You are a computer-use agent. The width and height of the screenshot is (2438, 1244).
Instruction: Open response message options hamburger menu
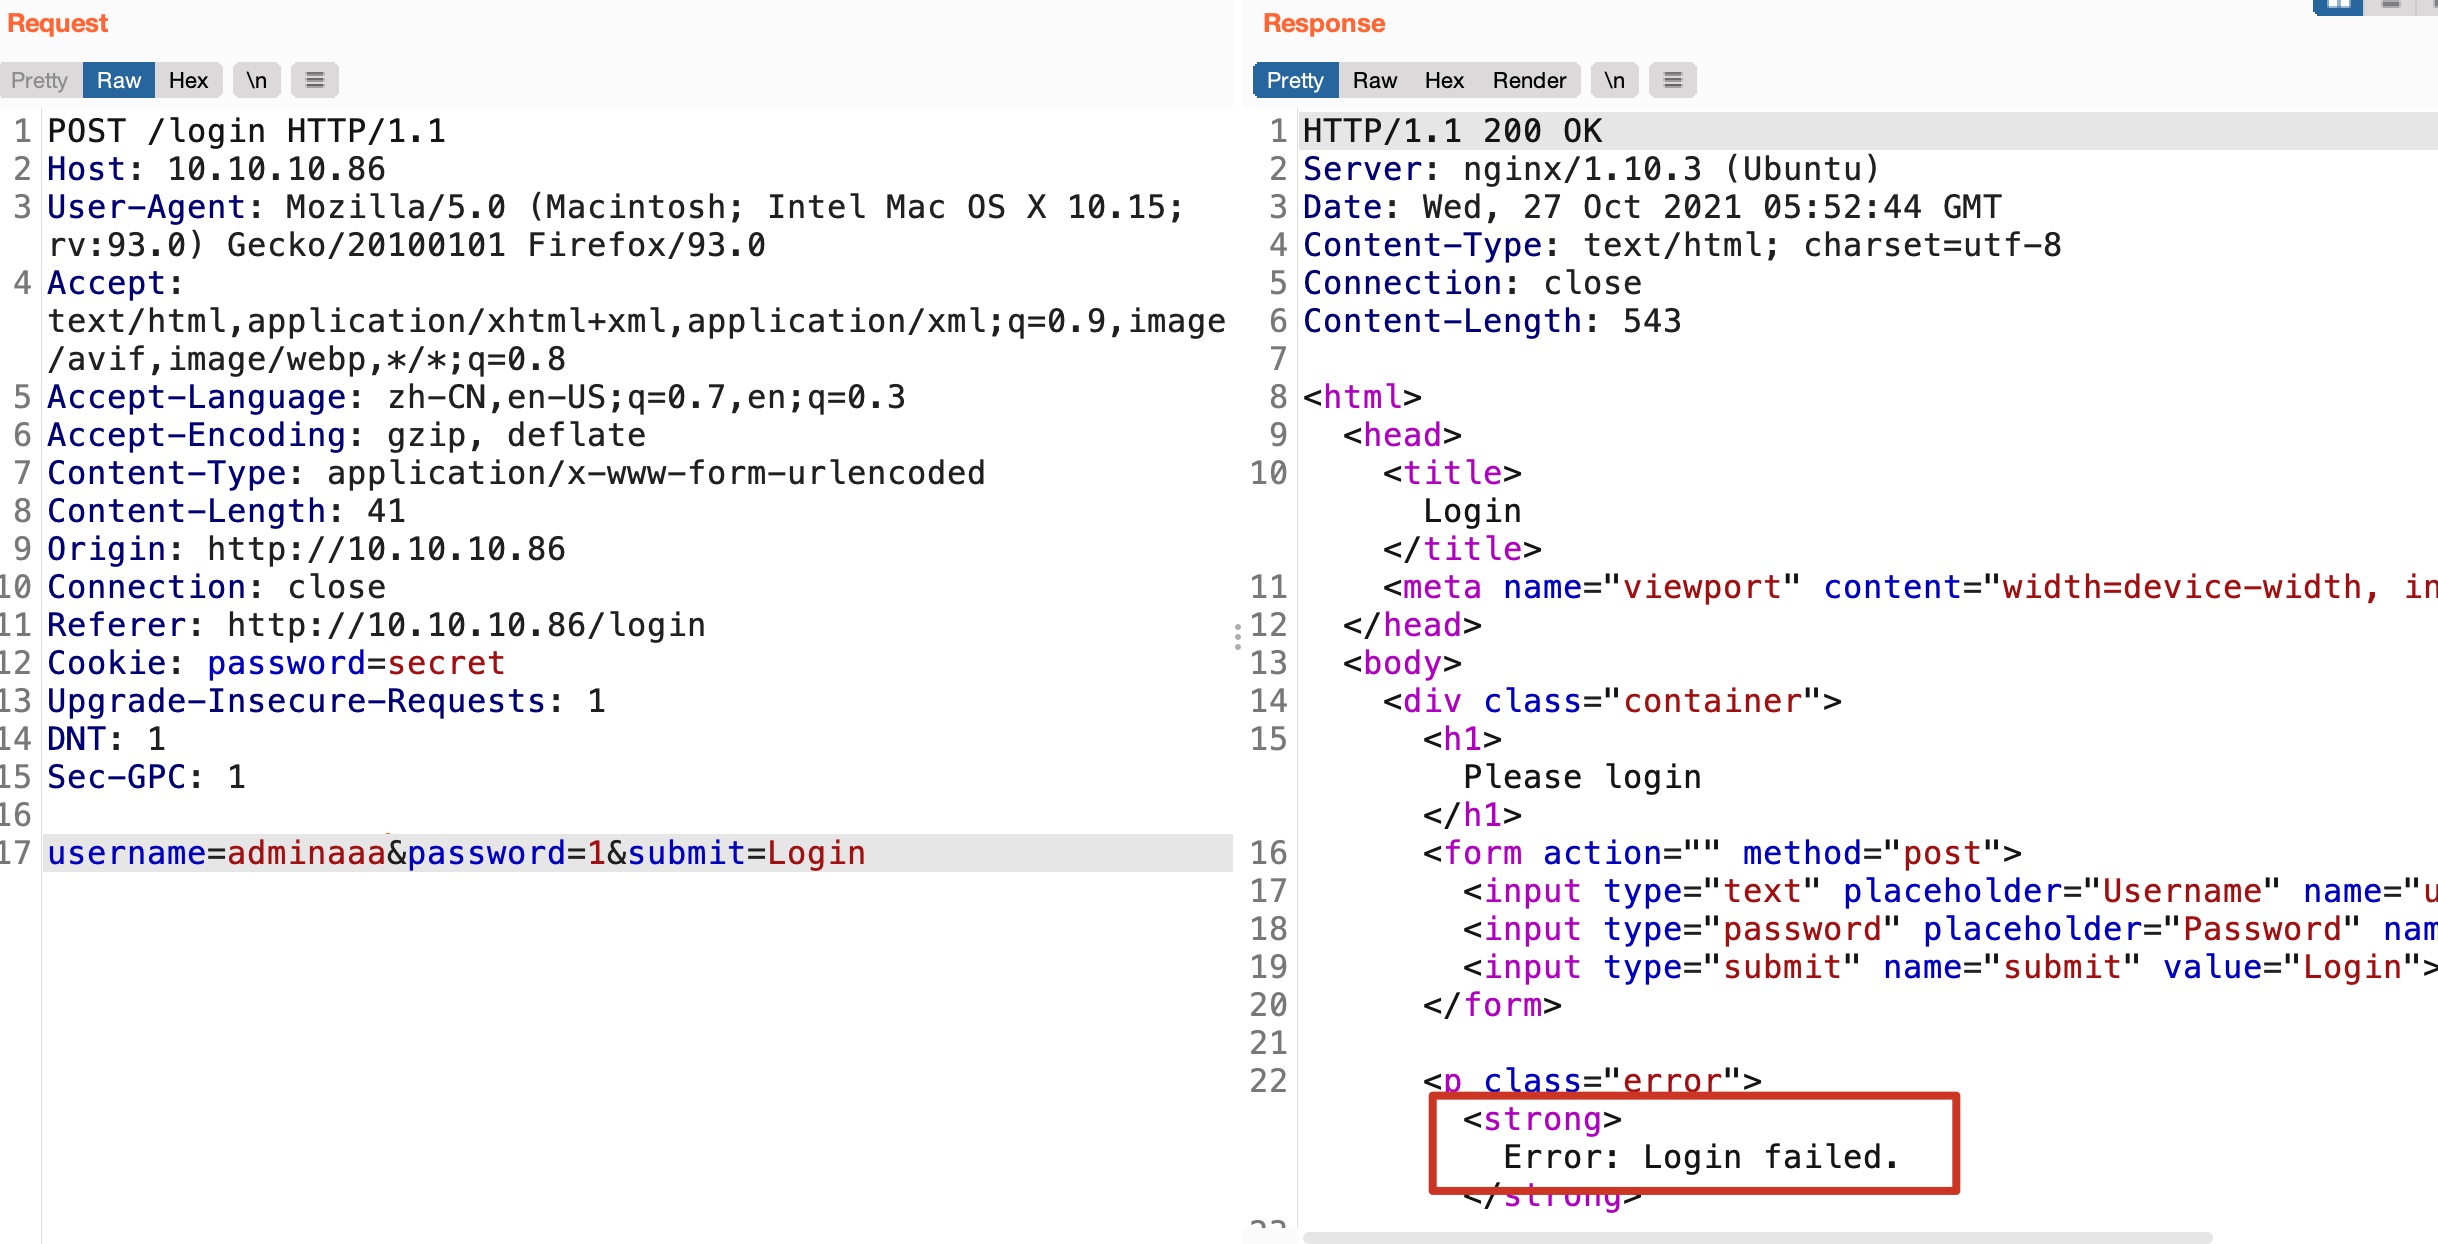[1672, 80]
